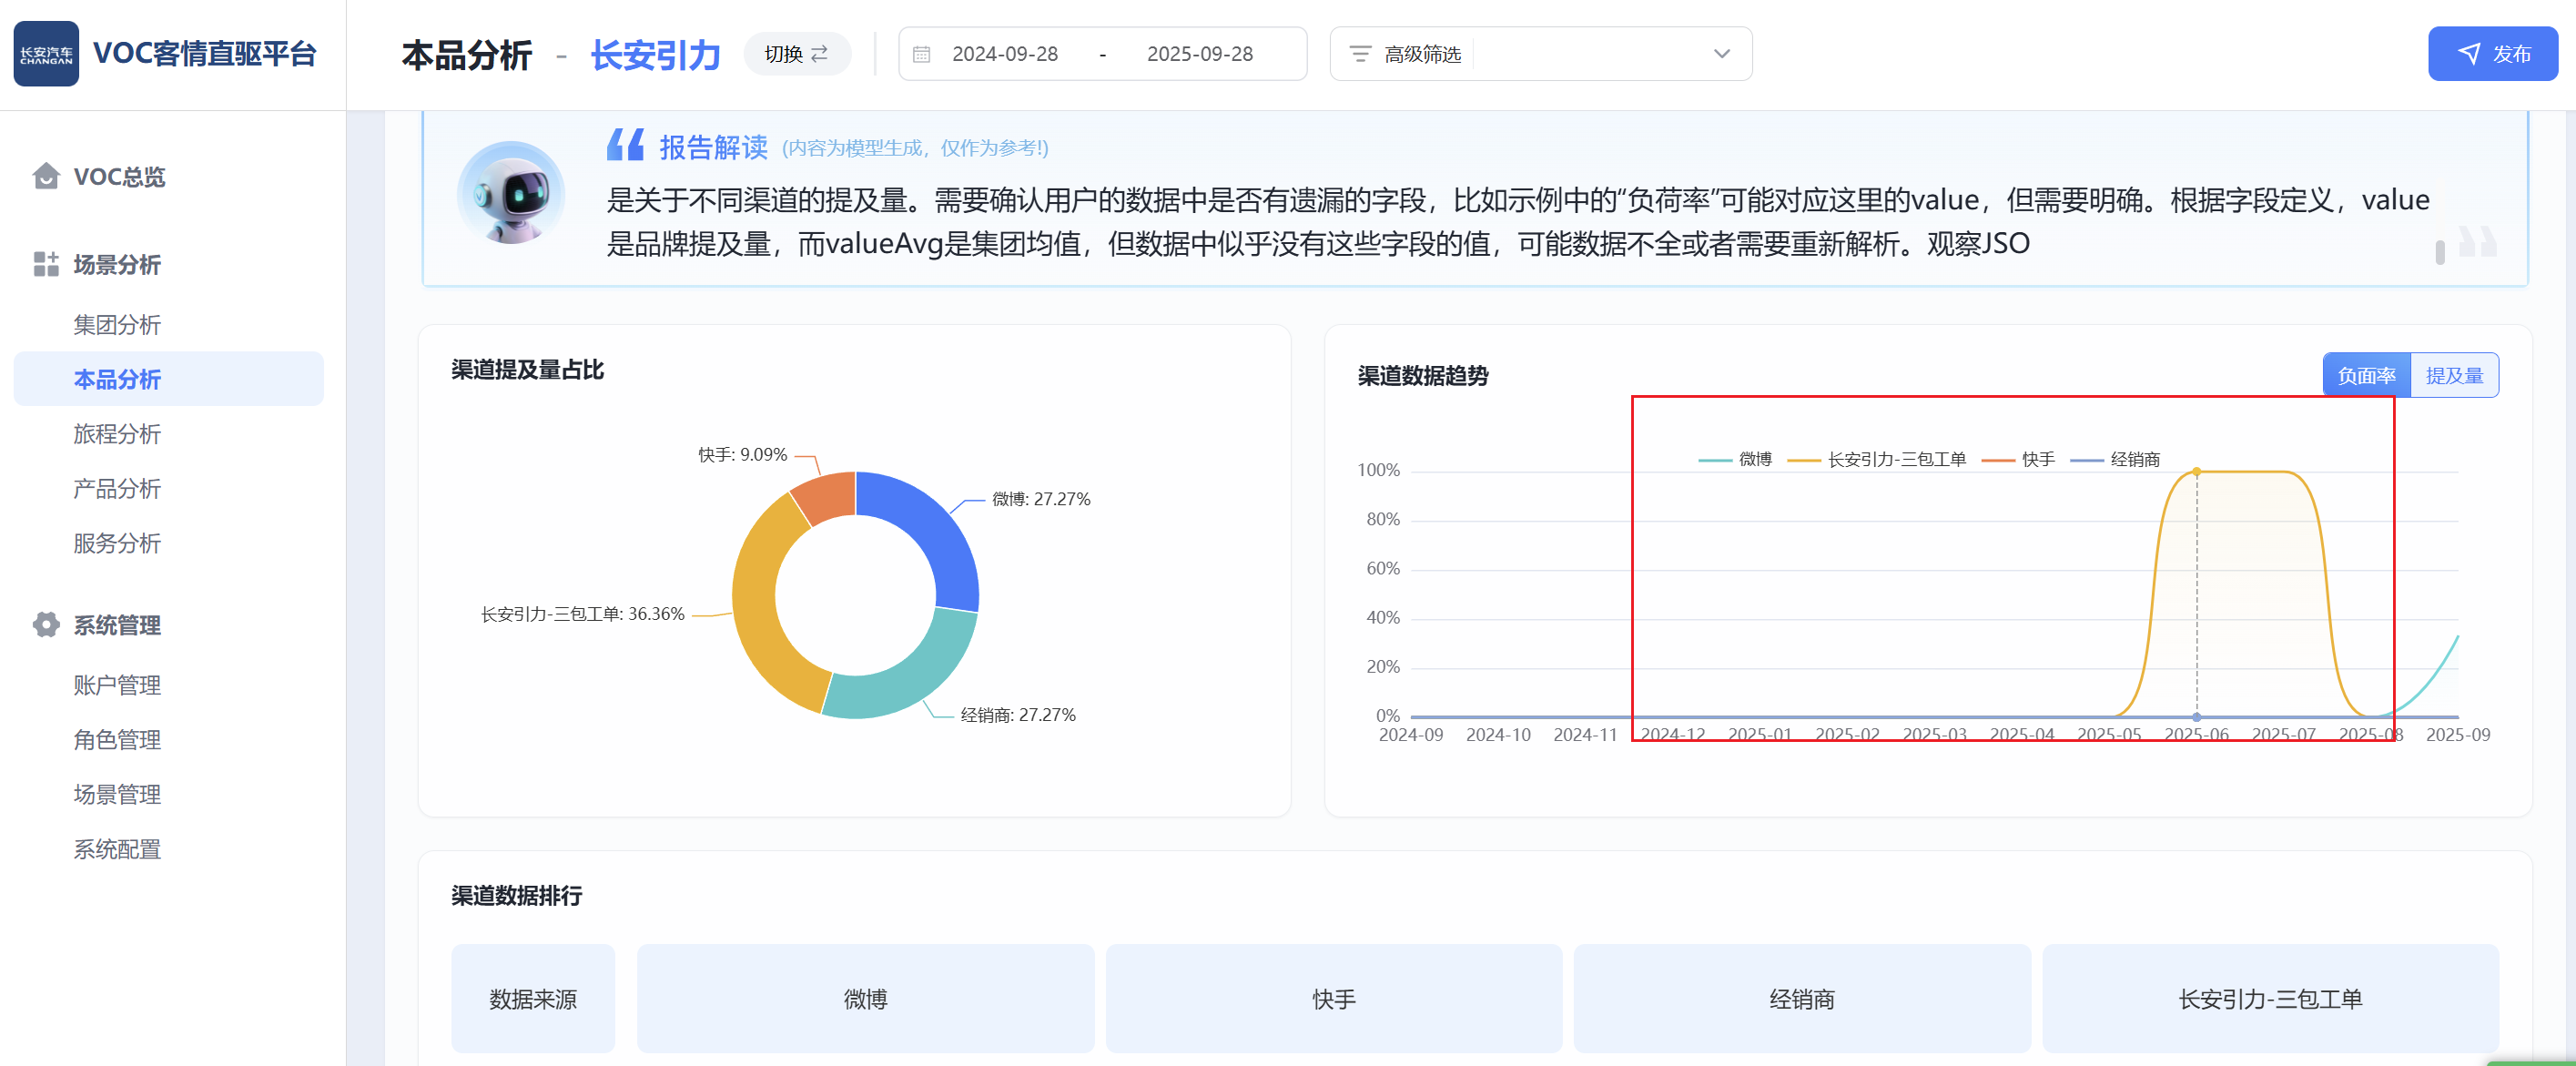2576x1066 pixels.
Task: Click the calendar icon in date range
Action: [921, 54]
